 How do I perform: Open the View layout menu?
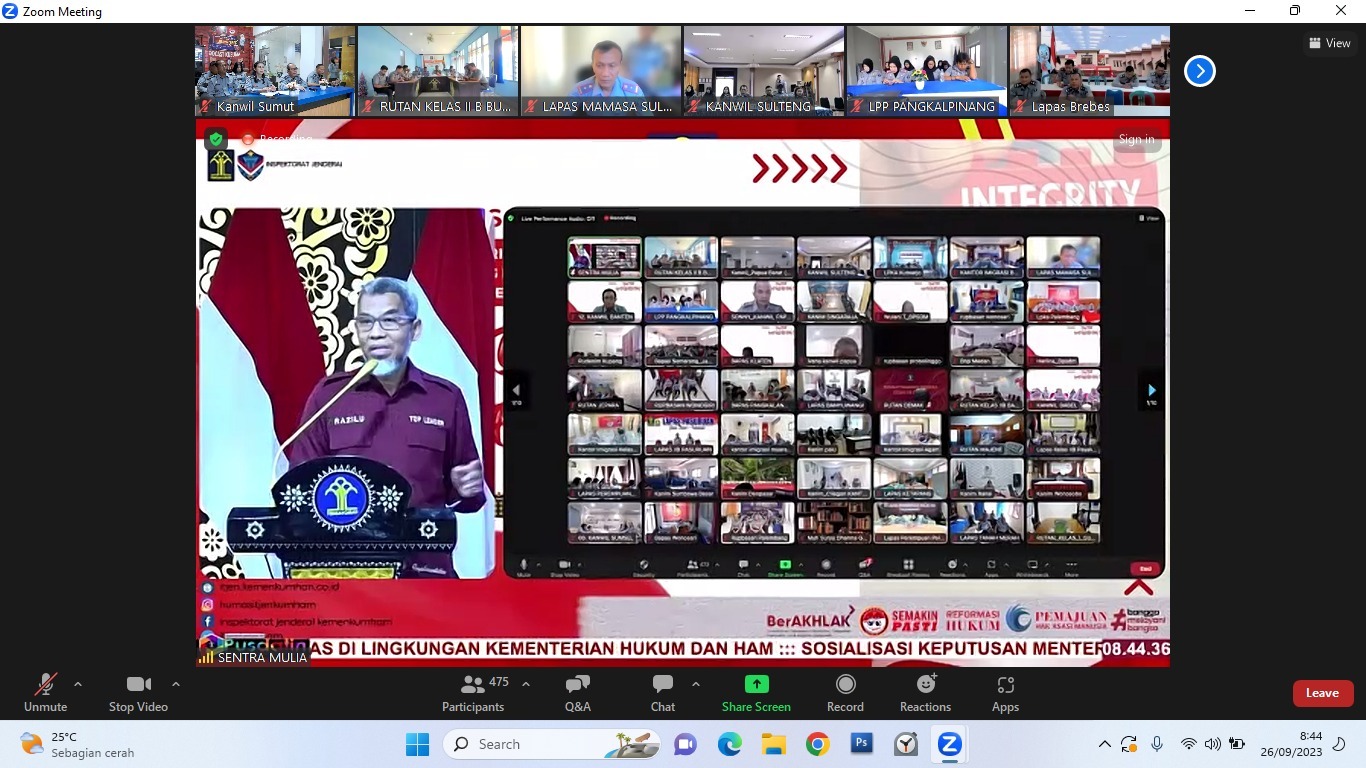tap(1330, 43)
